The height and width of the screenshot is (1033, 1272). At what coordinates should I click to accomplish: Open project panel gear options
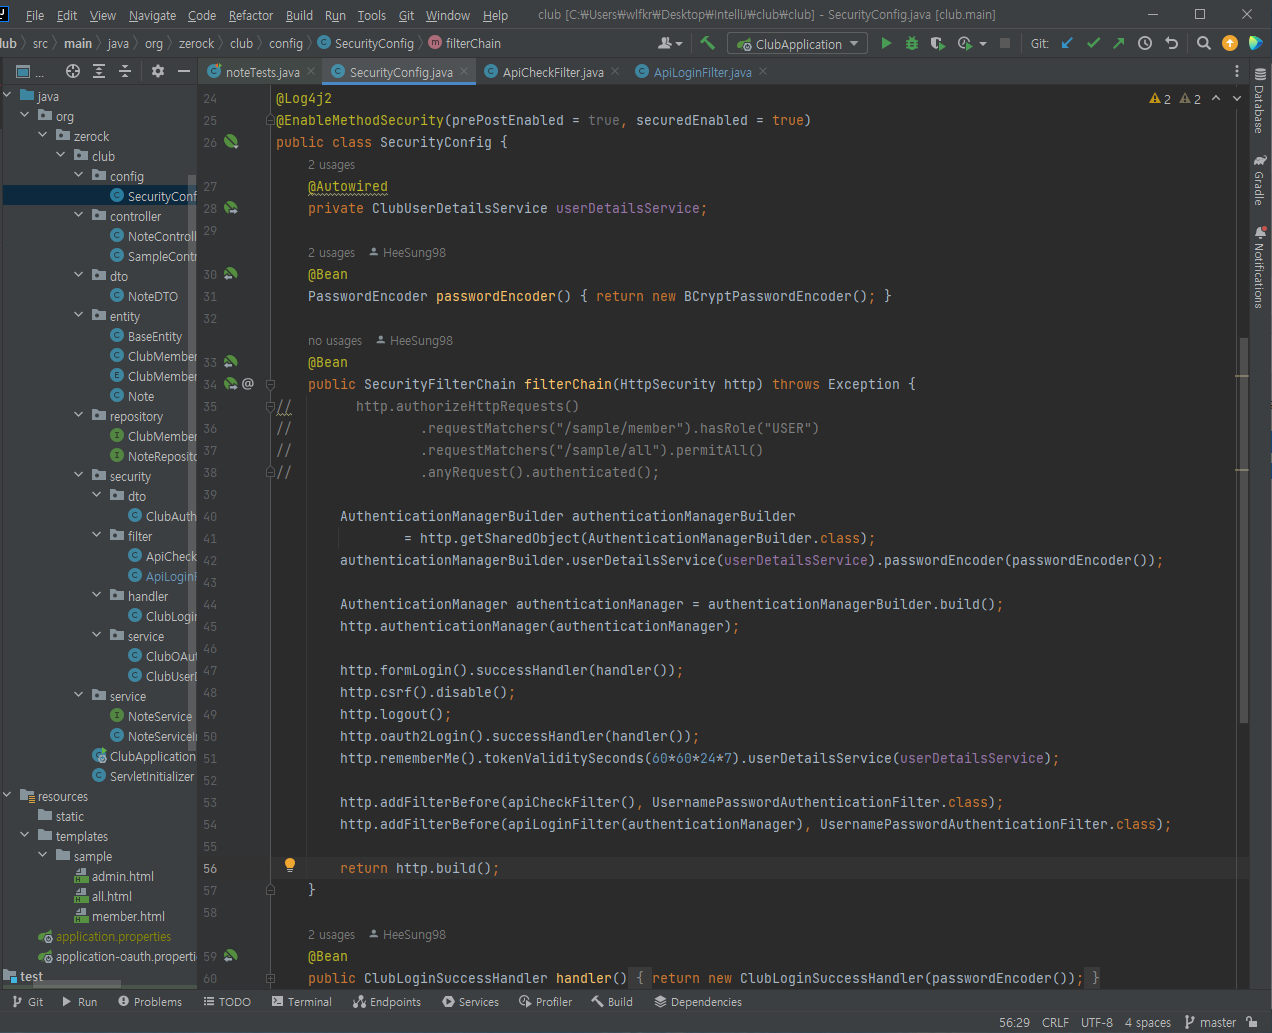pos(158,71)
